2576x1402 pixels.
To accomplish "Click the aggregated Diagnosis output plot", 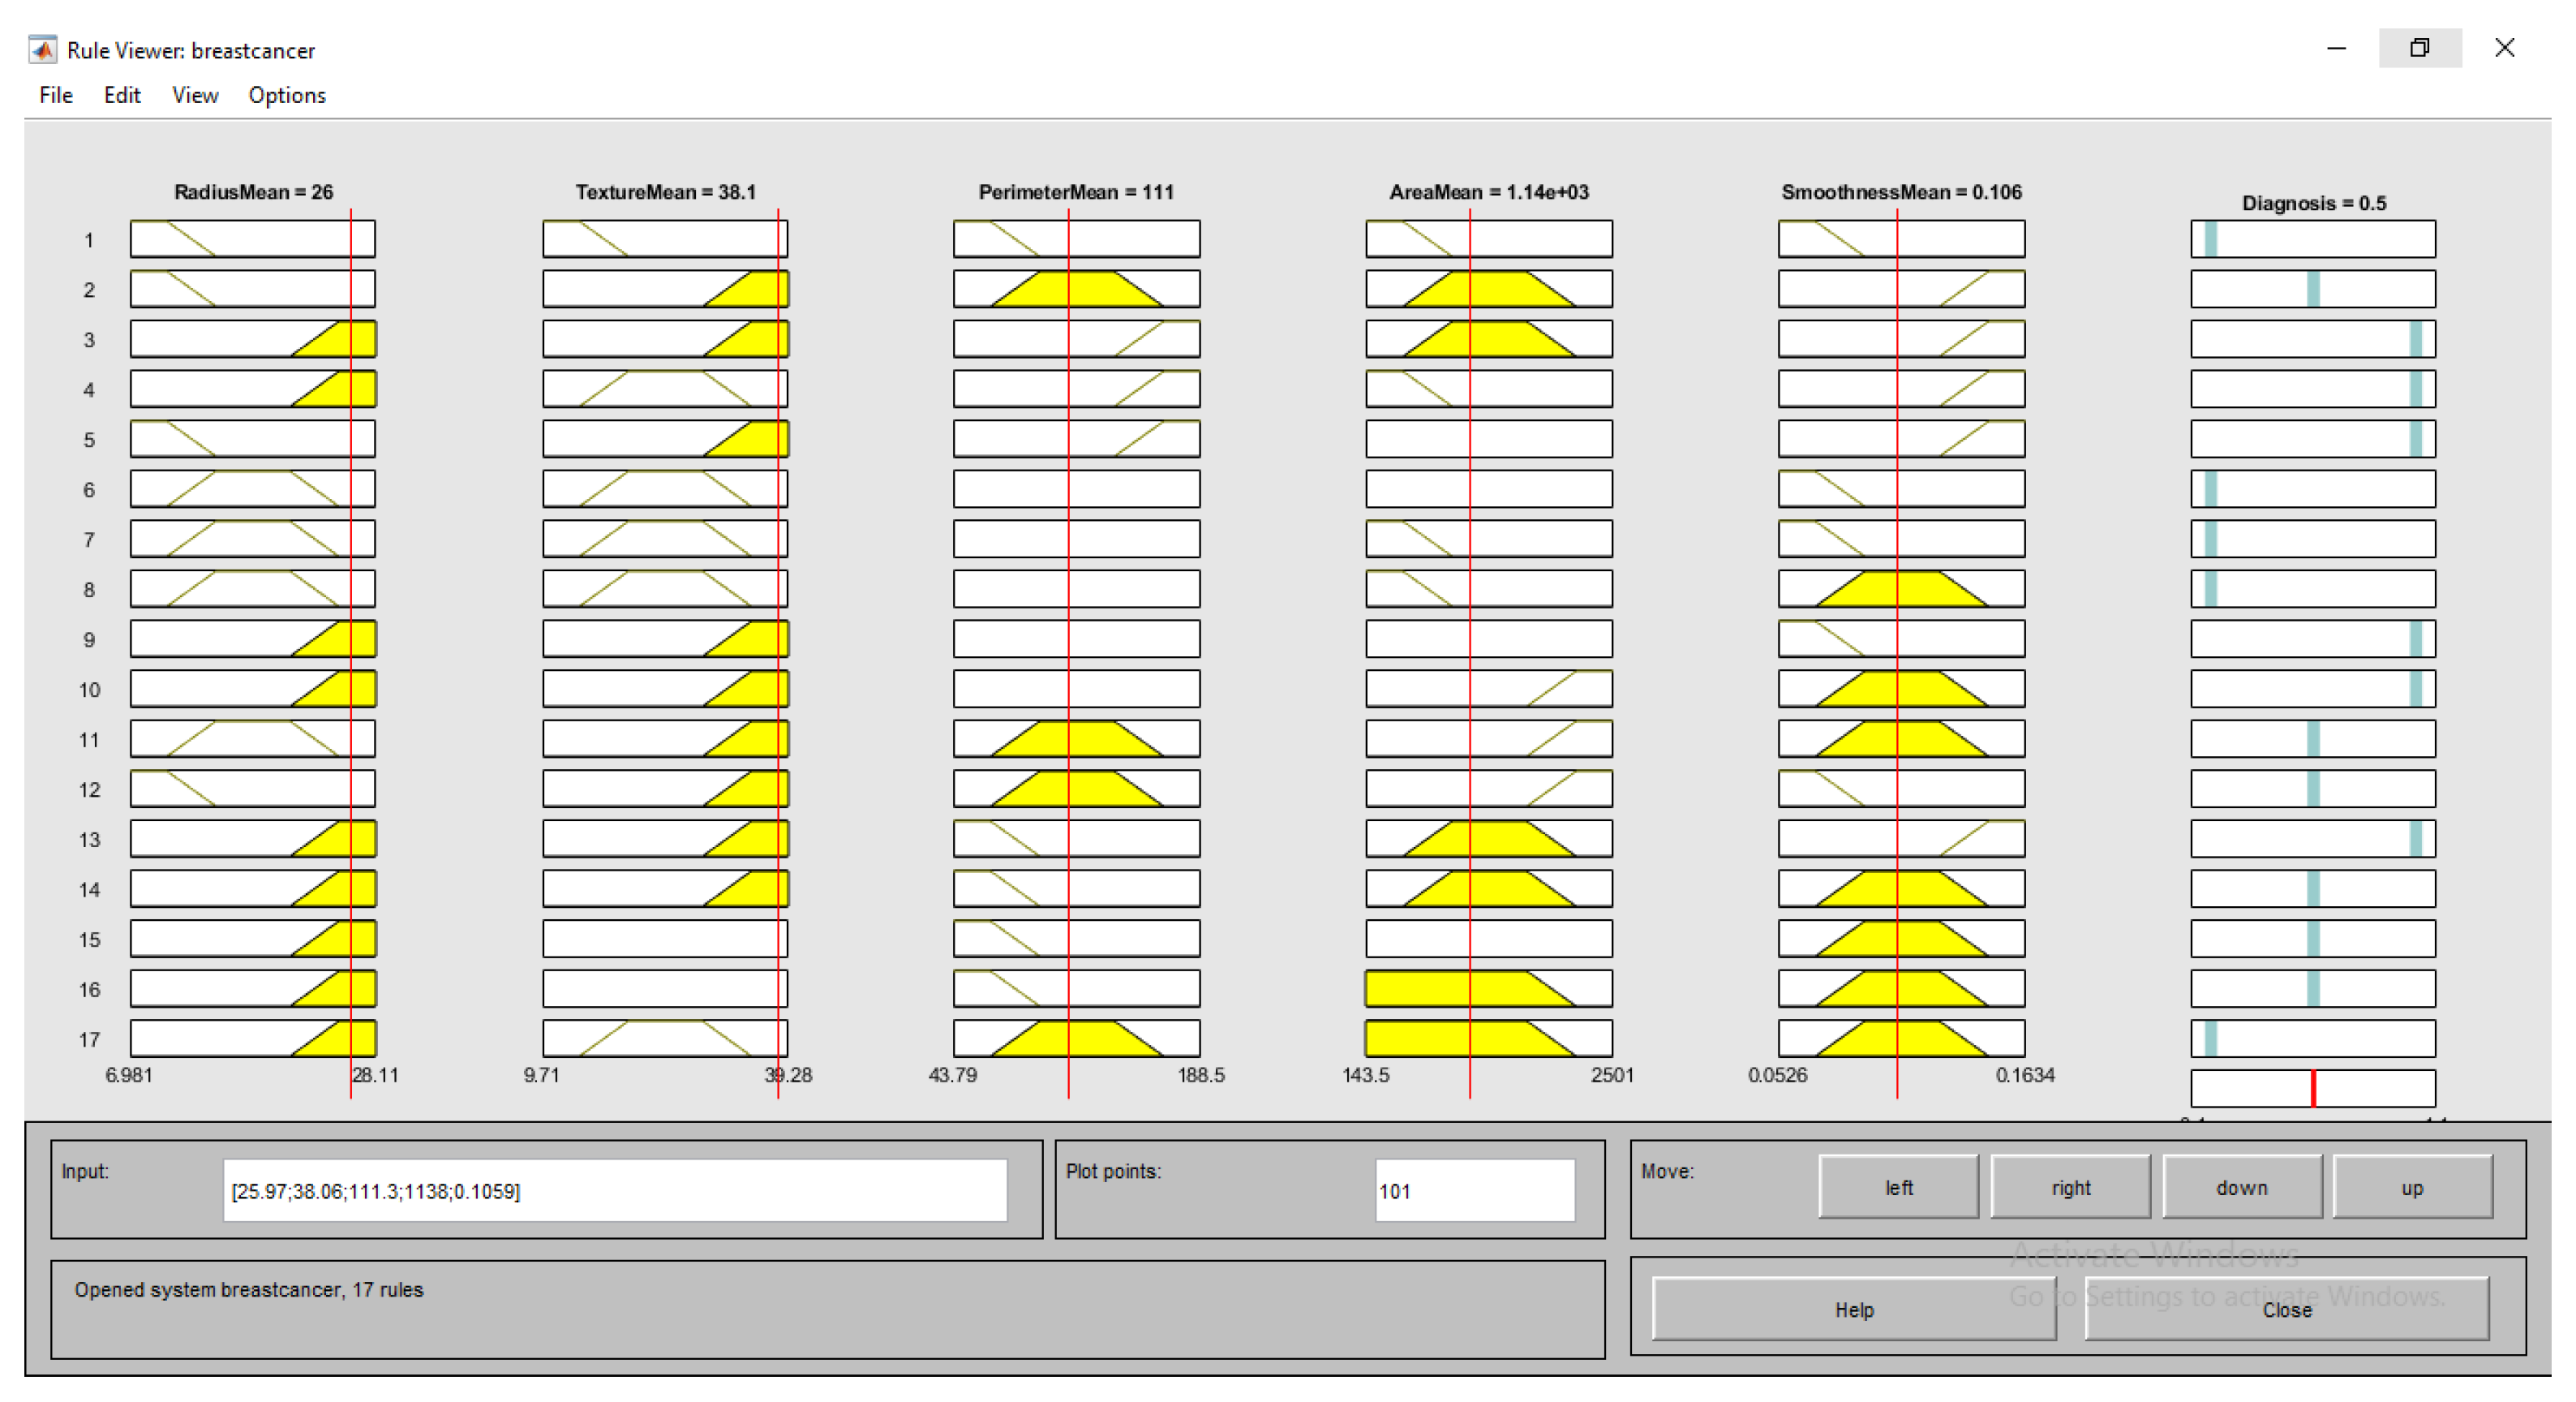I will (2312, 1087).
